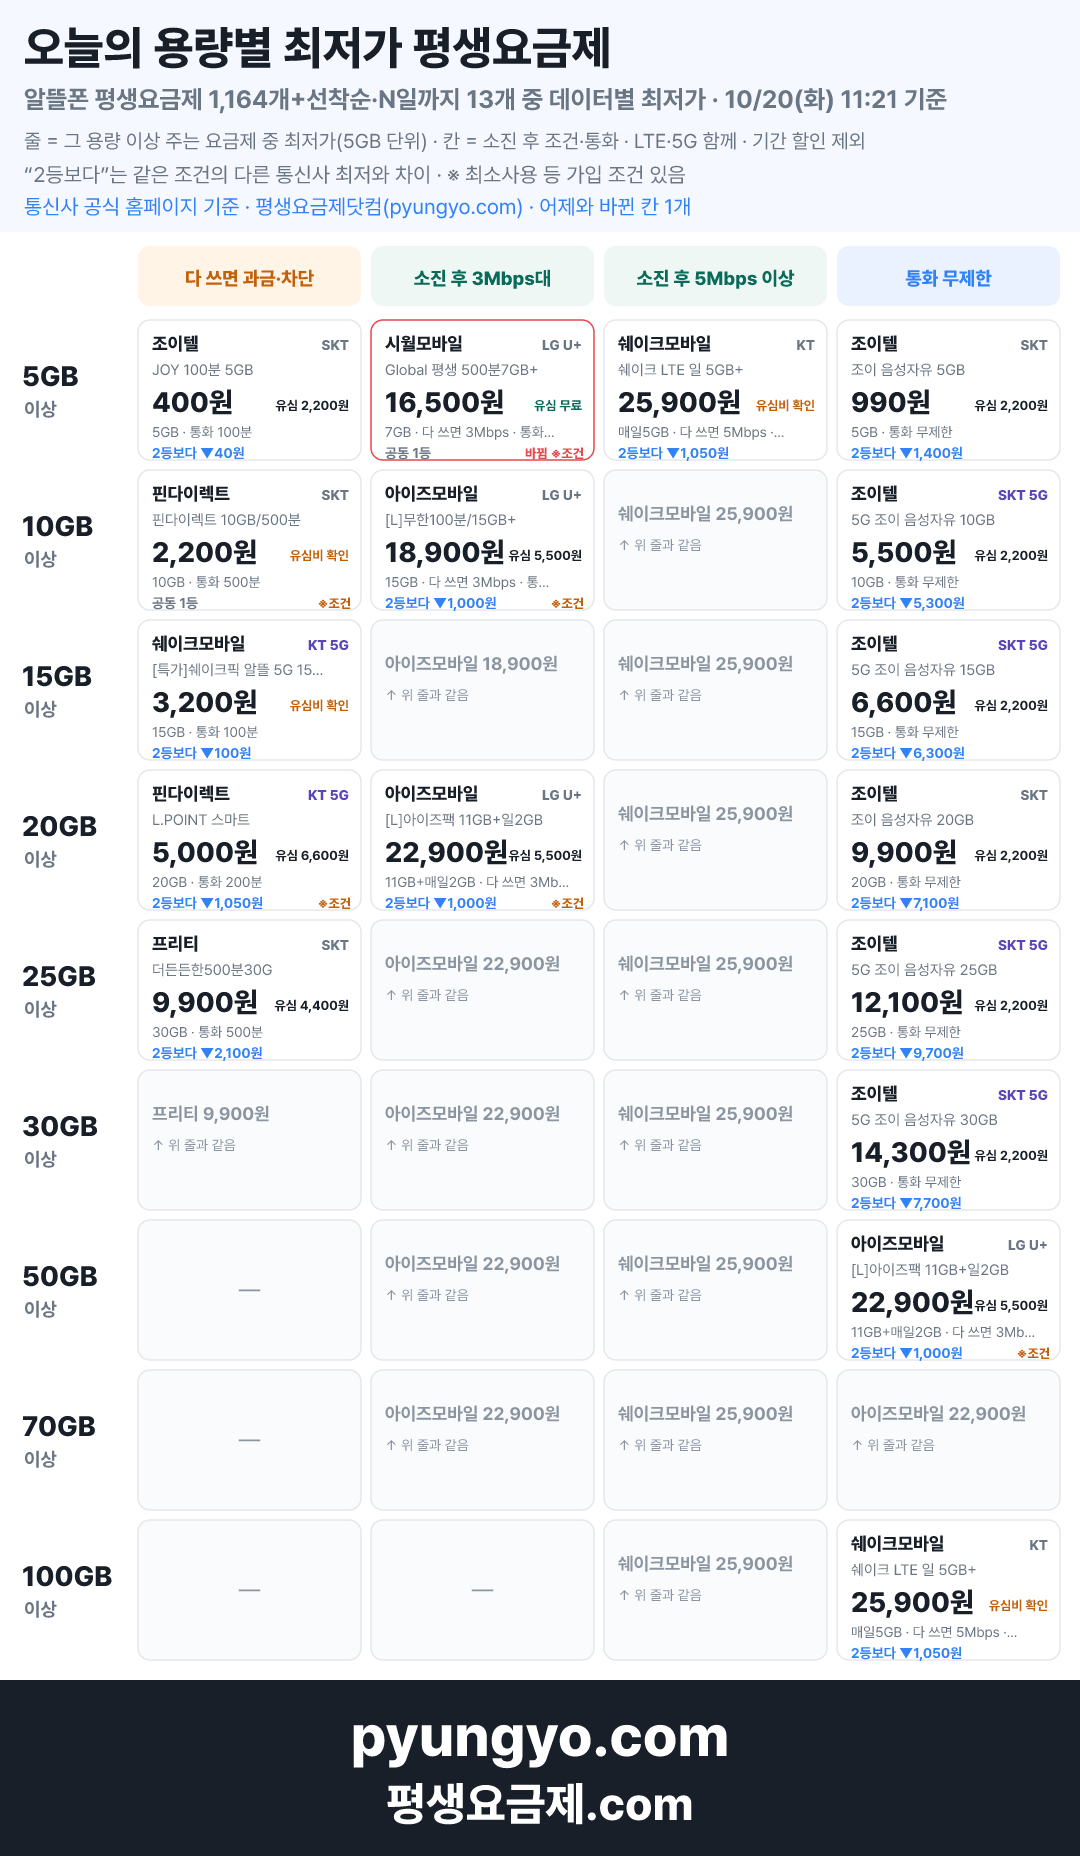Click '2등보다 ▼40원' comparison text
Image resolution: width=1080 pixels, height=1856 pixels.
198,453
